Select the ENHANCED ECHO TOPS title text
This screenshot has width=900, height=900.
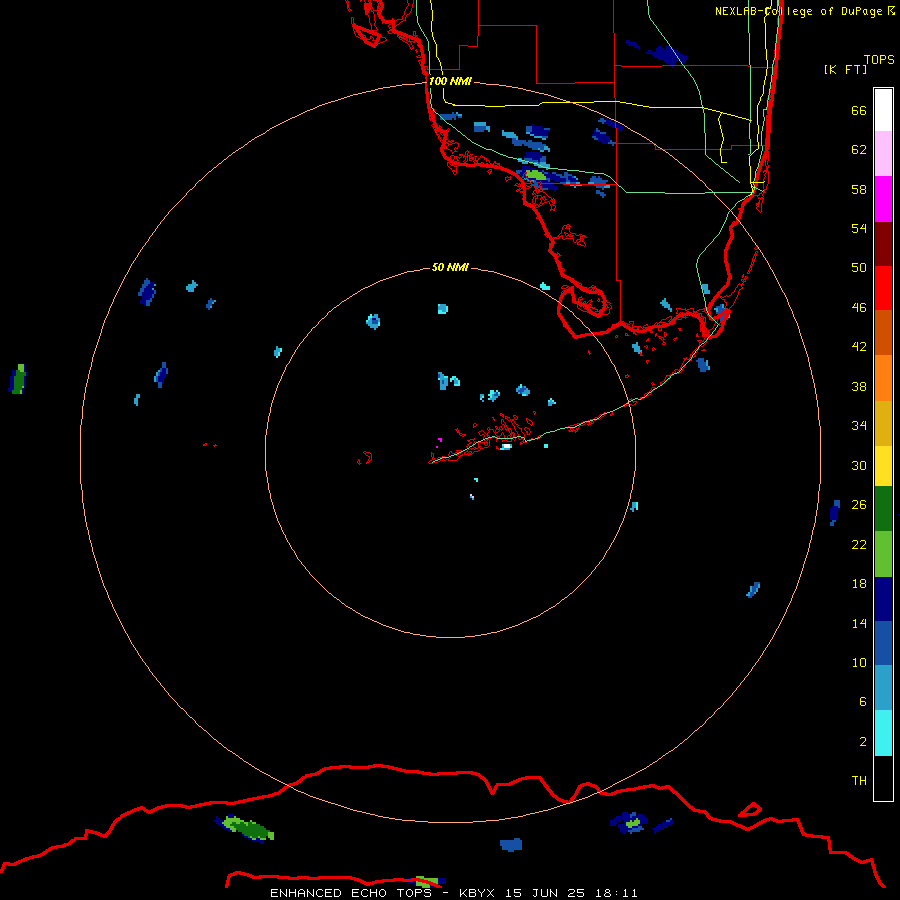351,893
